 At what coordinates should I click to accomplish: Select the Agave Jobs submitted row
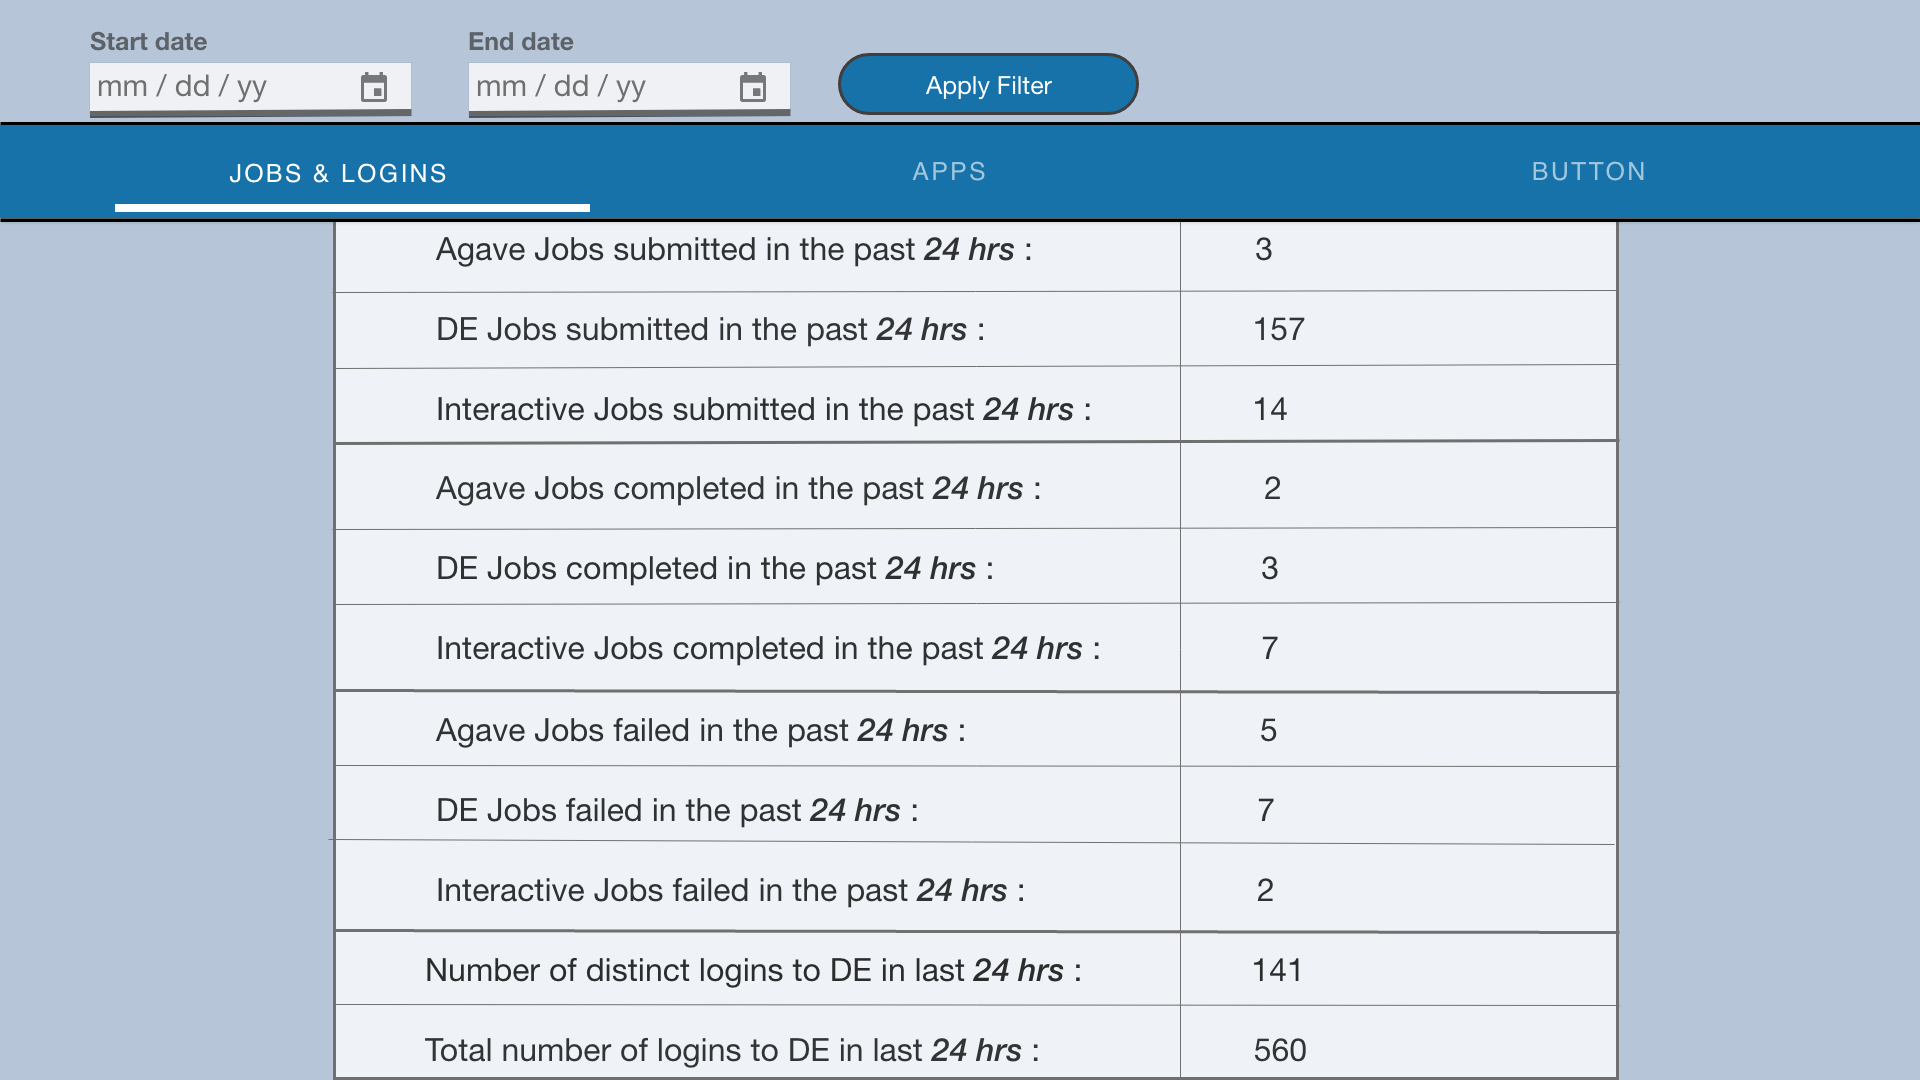[733, 250]
